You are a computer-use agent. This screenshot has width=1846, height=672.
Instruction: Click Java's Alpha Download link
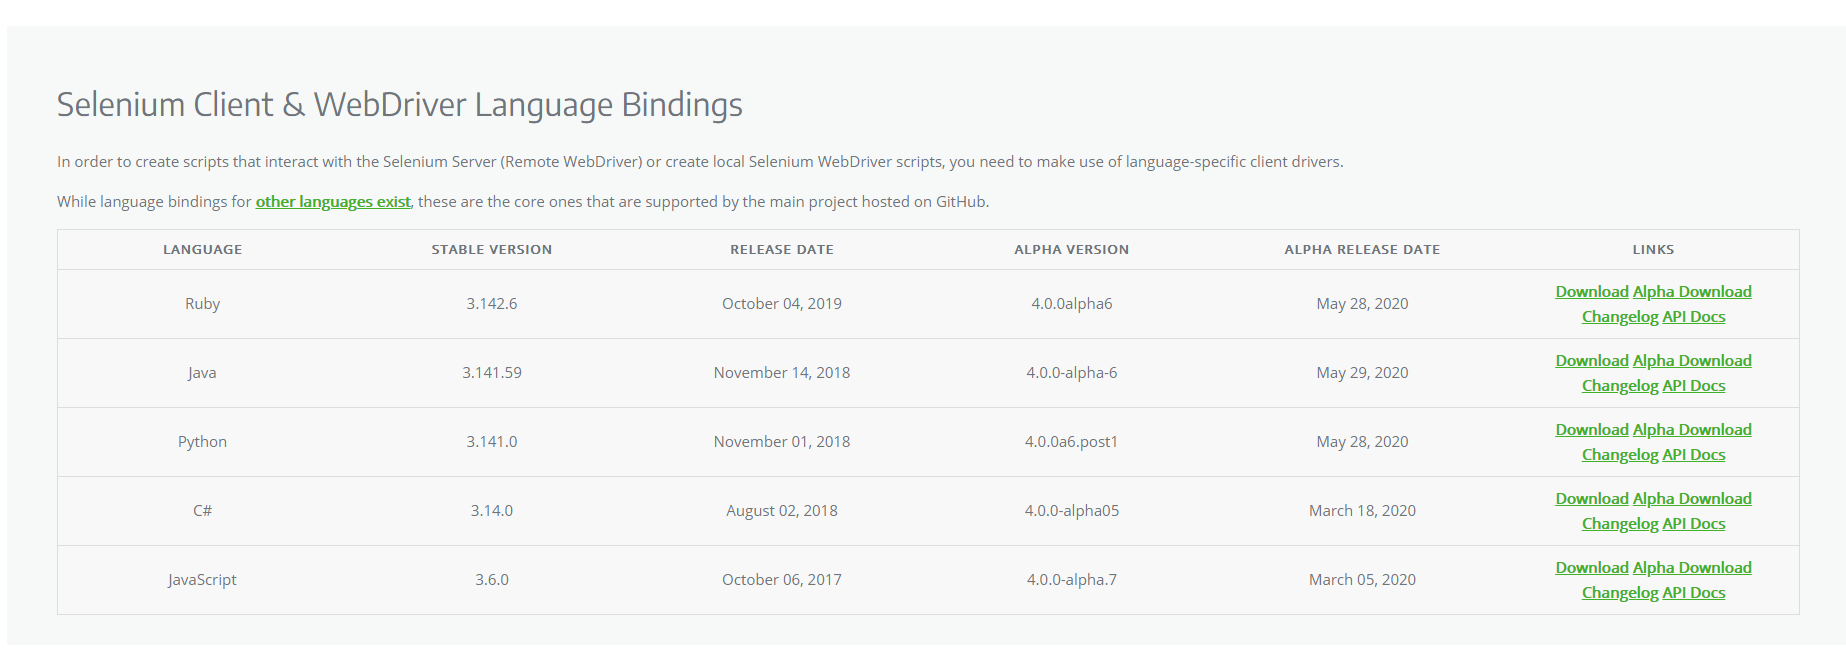coord(1692,361)
